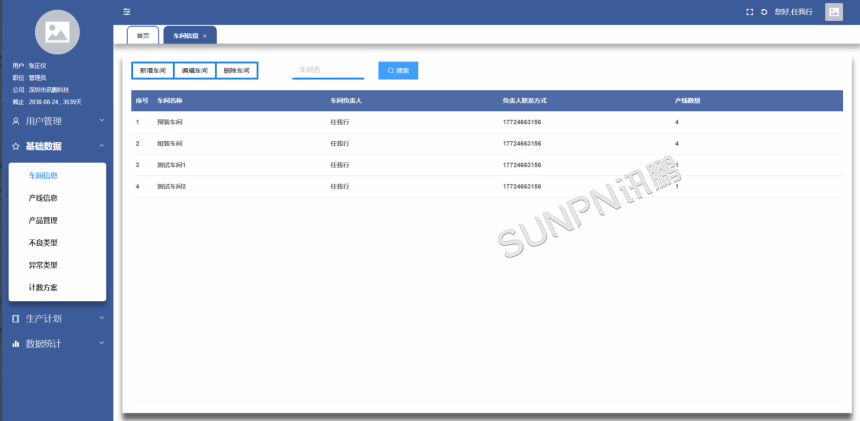
Task: Click the 车间负责人 column header
Action: pyautogui.click(x=346, y=101)
